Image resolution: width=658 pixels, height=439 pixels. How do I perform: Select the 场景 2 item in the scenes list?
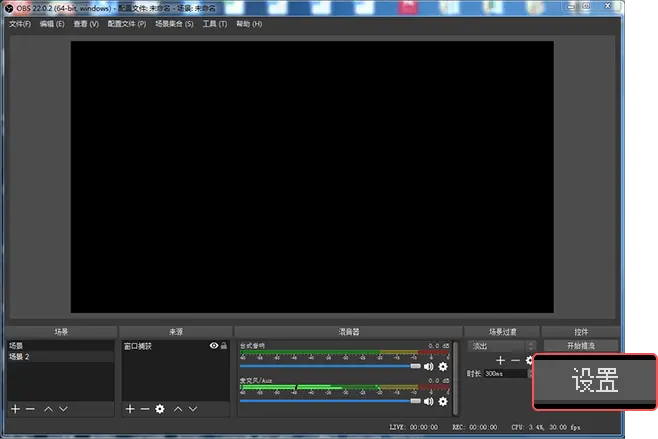click(60, 357)
